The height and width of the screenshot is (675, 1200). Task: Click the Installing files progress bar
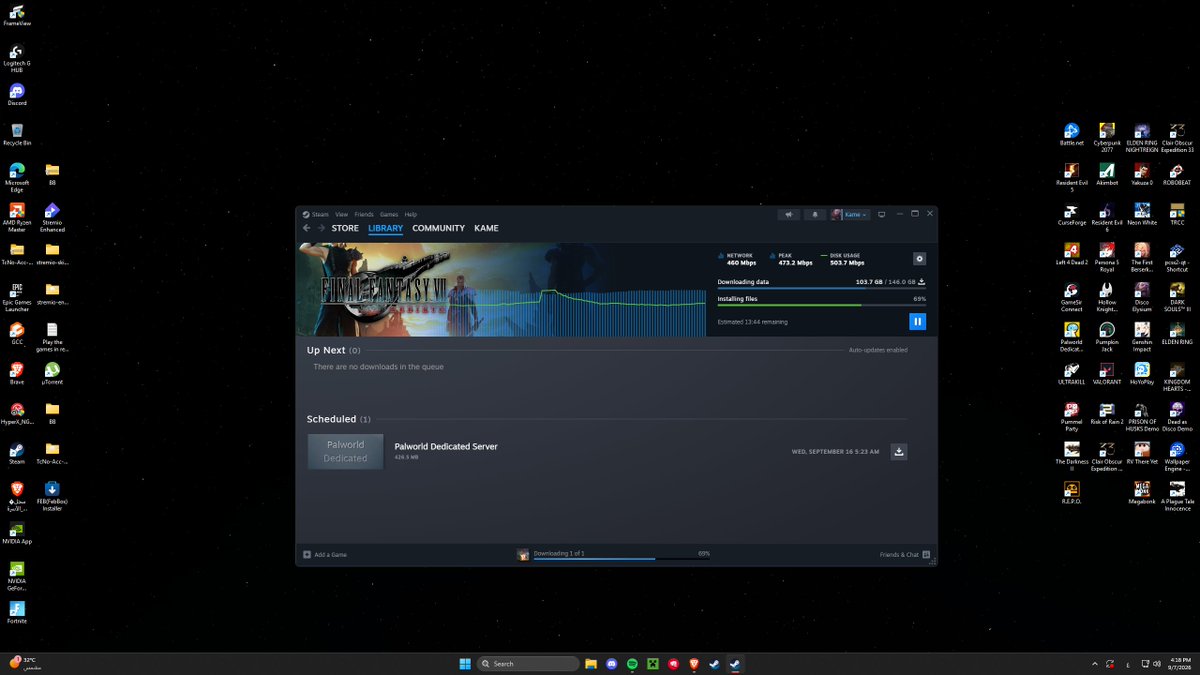tap(821, 305)
